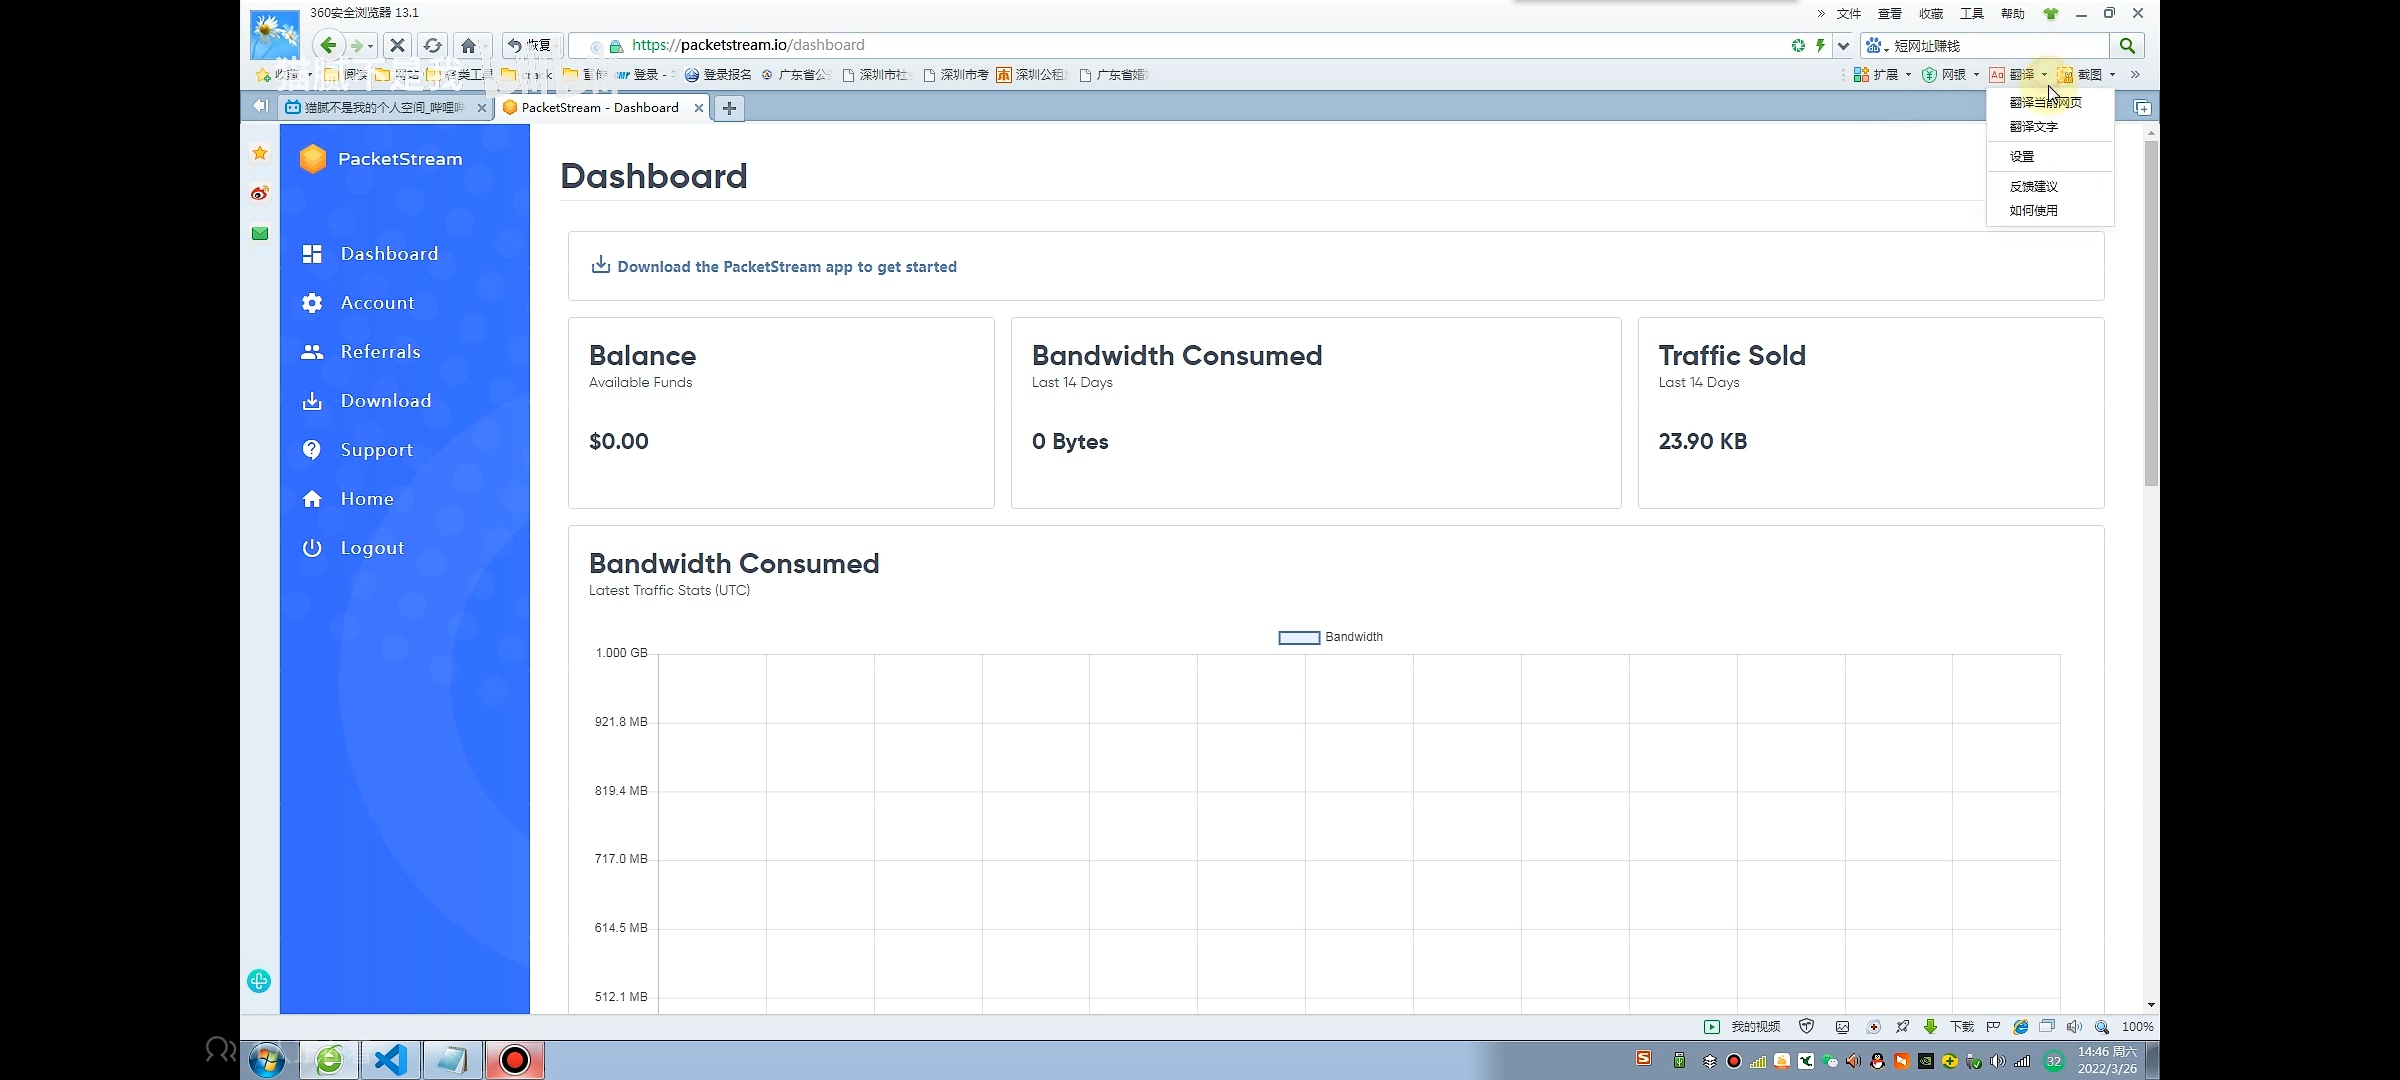Click the tab list collapse arrow icon
Screen dimensions: 2400x1080
click(260, 106)
